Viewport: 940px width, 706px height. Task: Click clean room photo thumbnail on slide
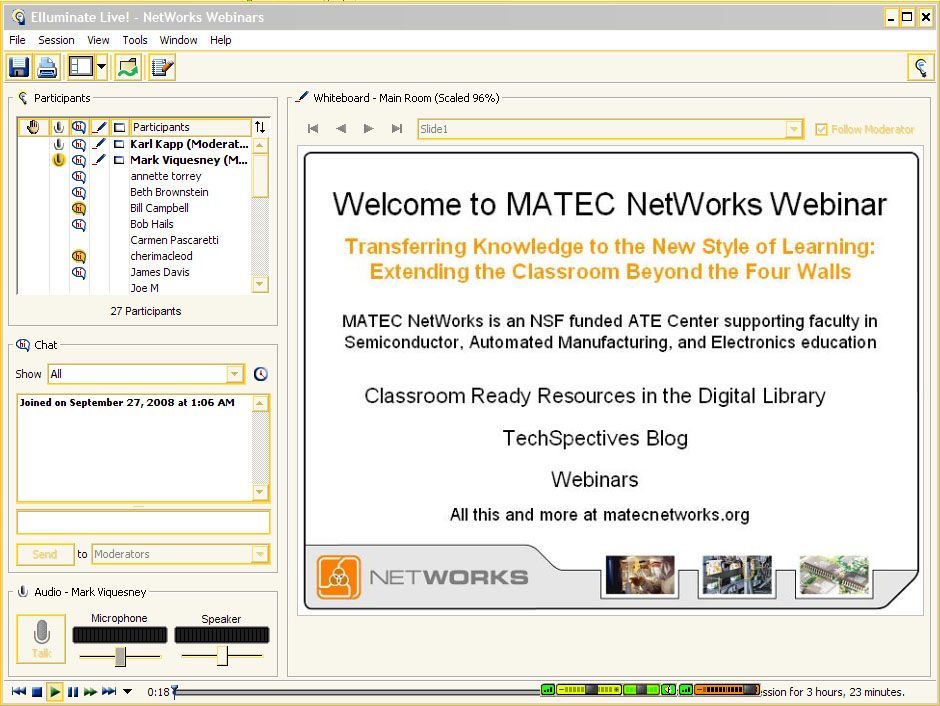[640, 575]
